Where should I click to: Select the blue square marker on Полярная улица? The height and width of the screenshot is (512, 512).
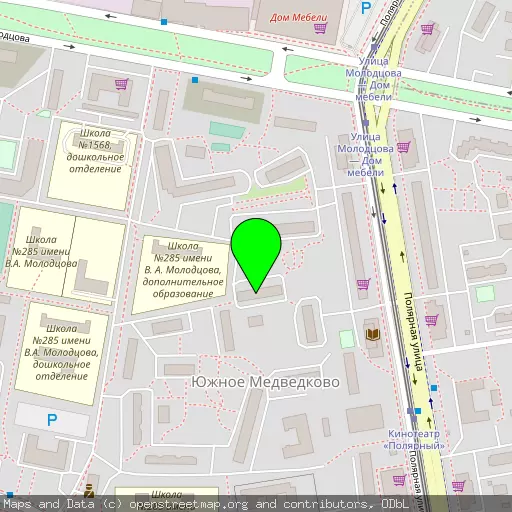[434, 388]
